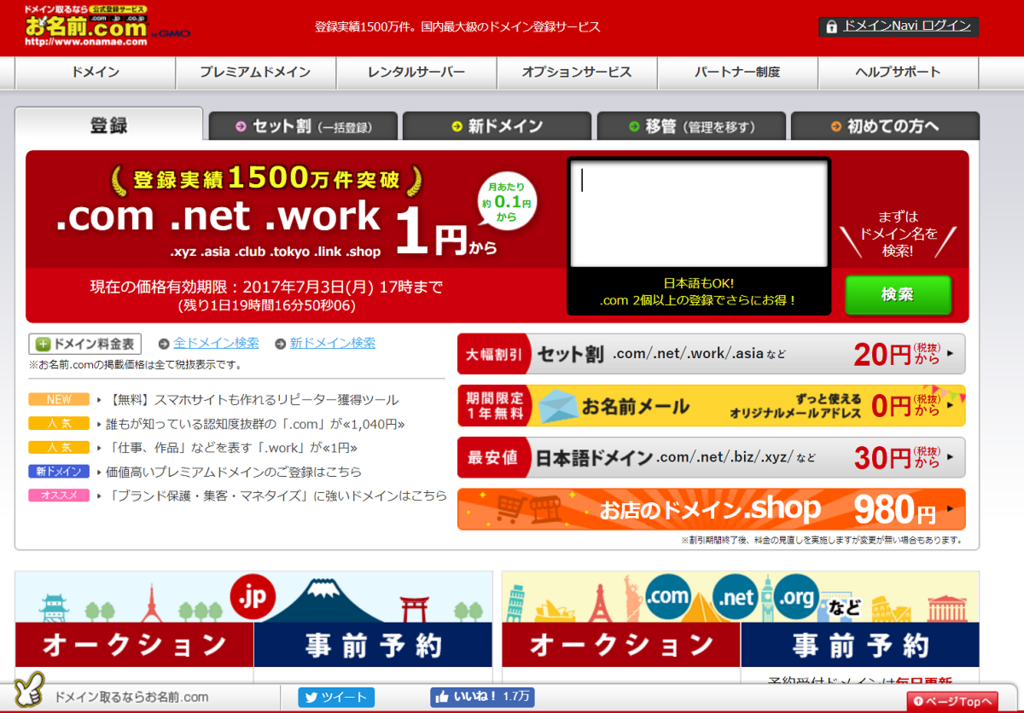Click the 月あたり約0.1円から speech bubble
The height and width of the screenshot is (713, 1024).
507,202
